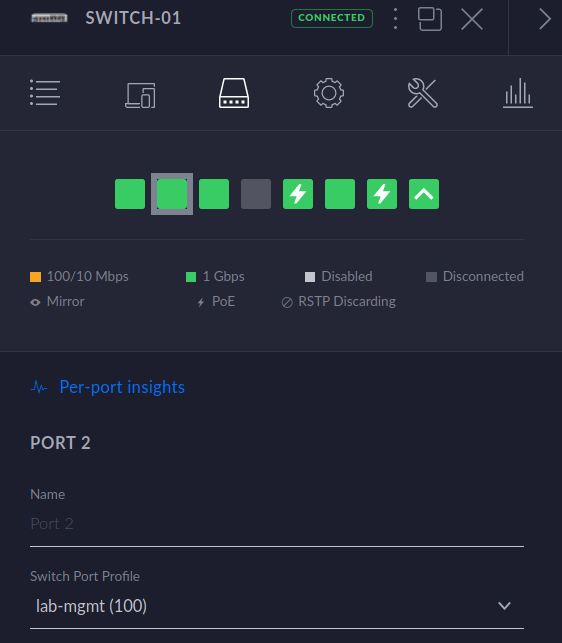Select the highlighted port 2 square
This screenshot has width=562, height=643.
pos(172,194)
